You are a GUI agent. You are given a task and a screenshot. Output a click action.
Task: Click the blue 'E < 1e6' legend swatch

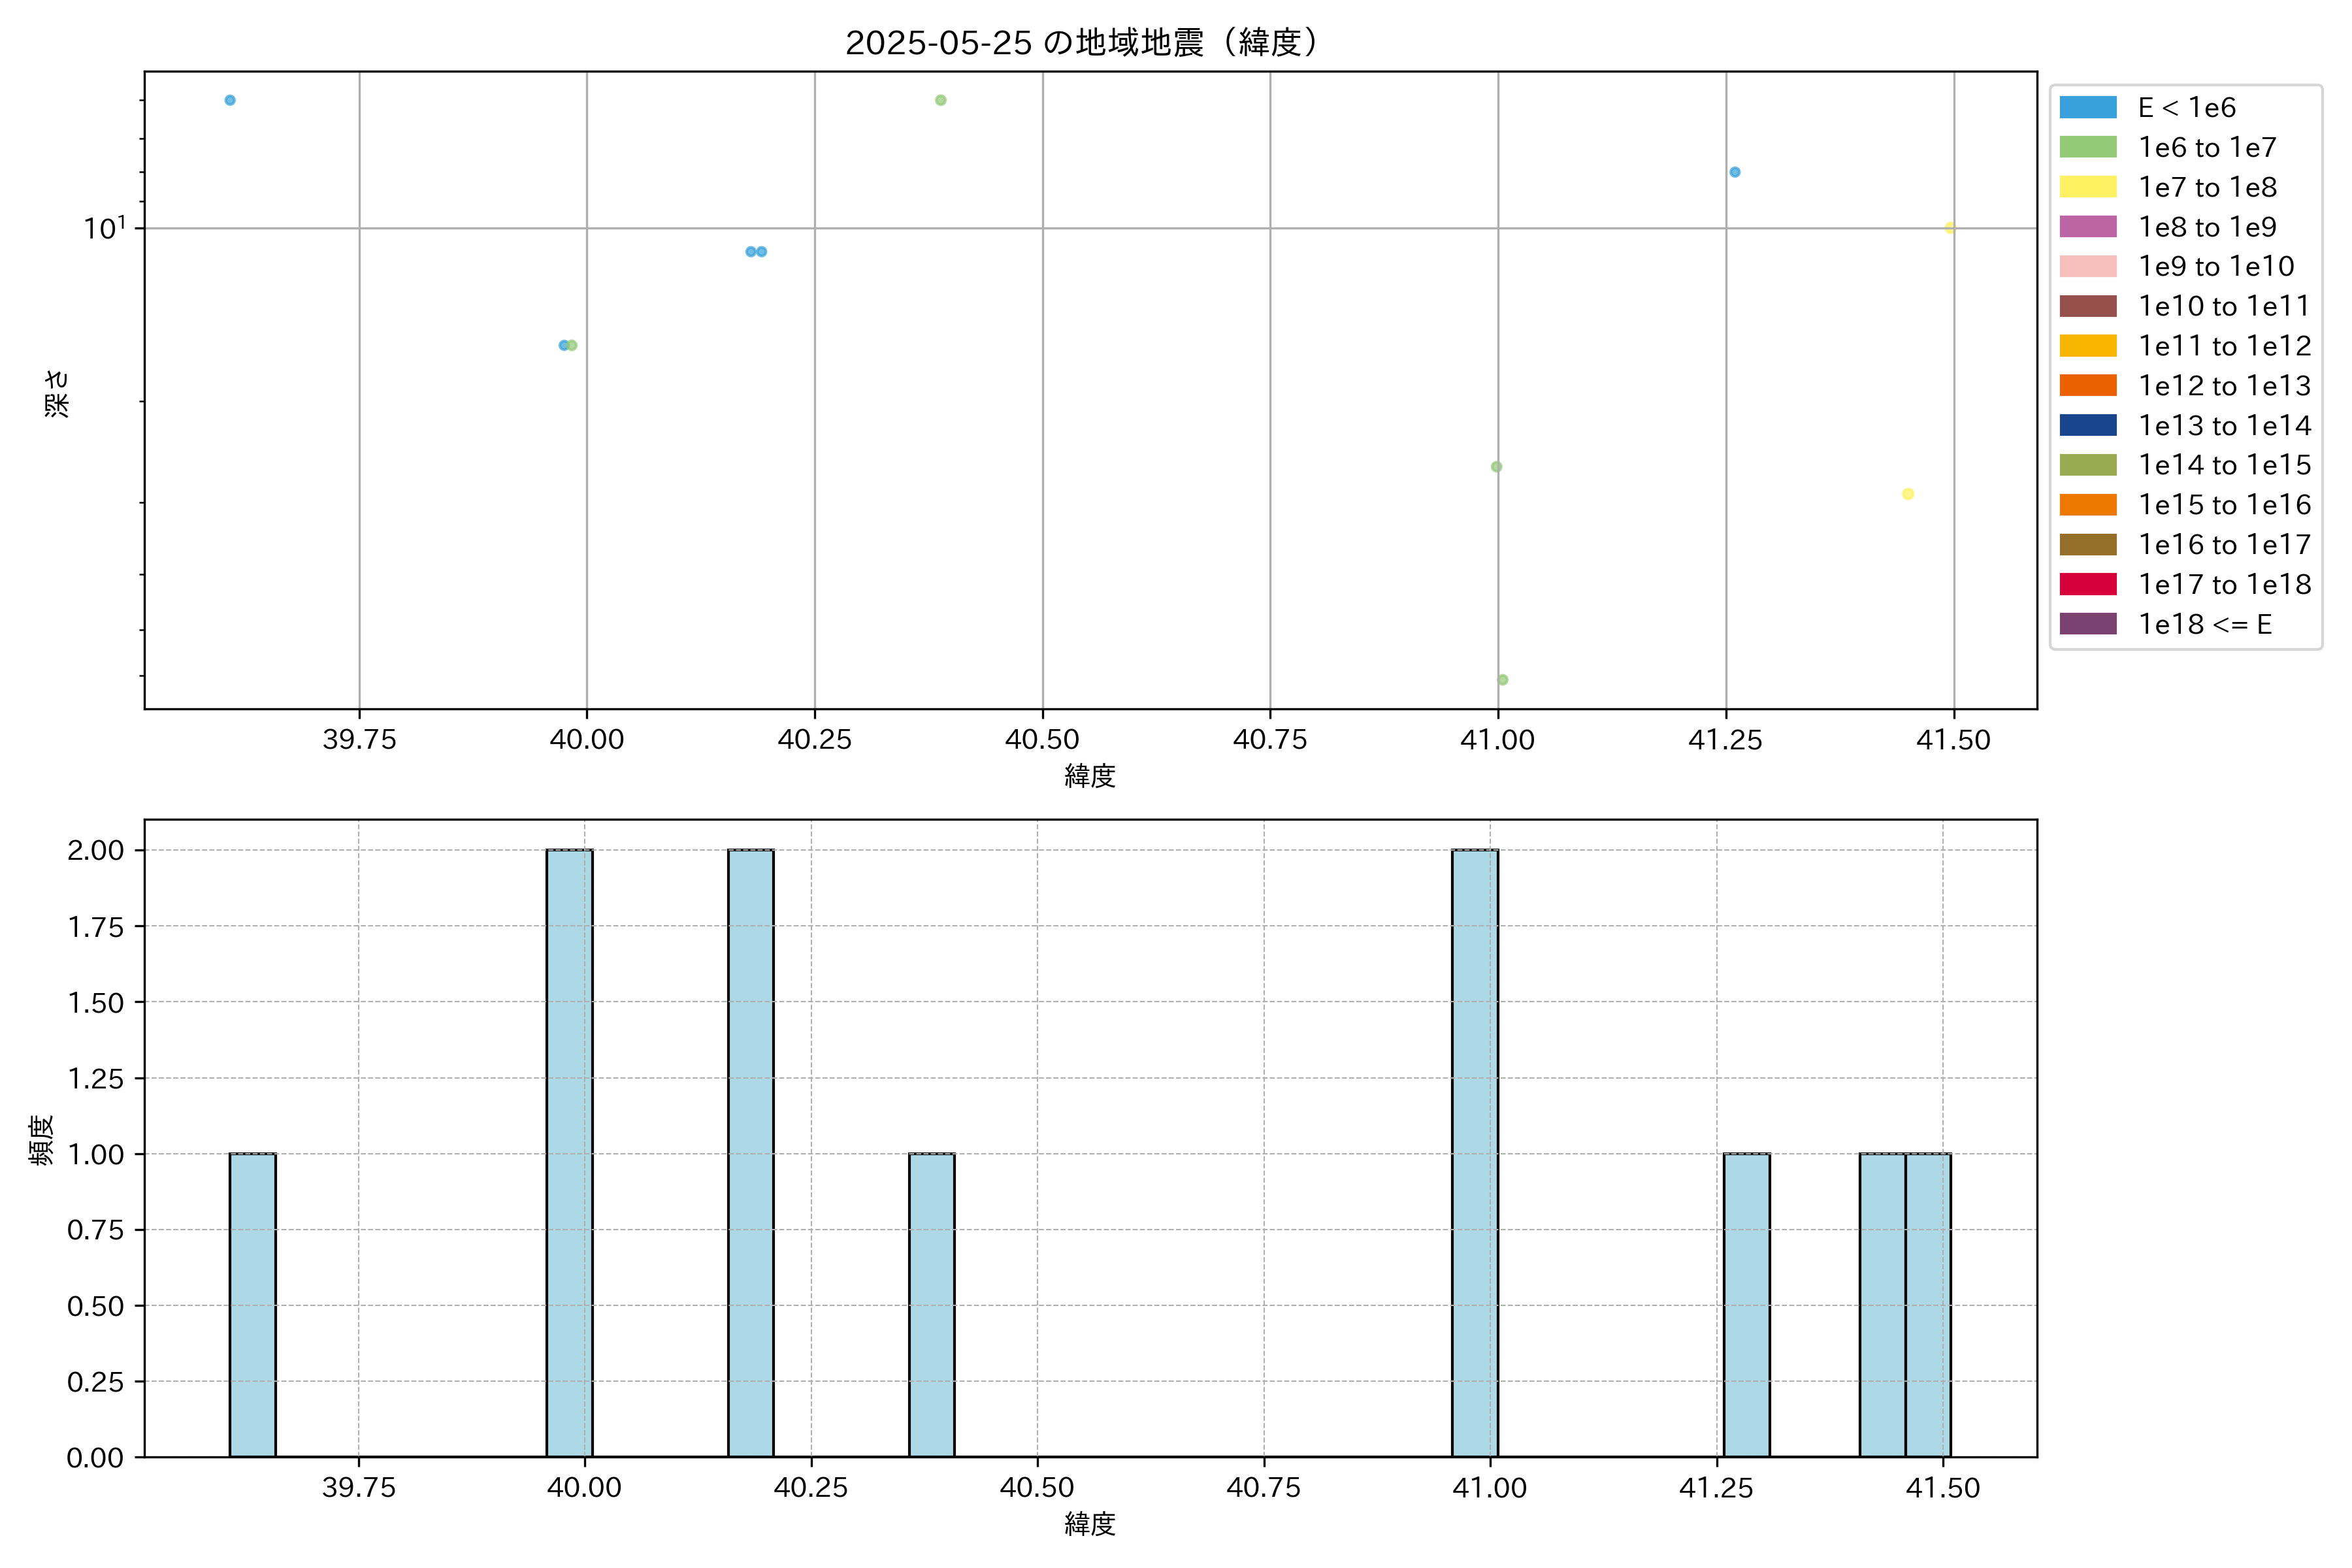2087,108
